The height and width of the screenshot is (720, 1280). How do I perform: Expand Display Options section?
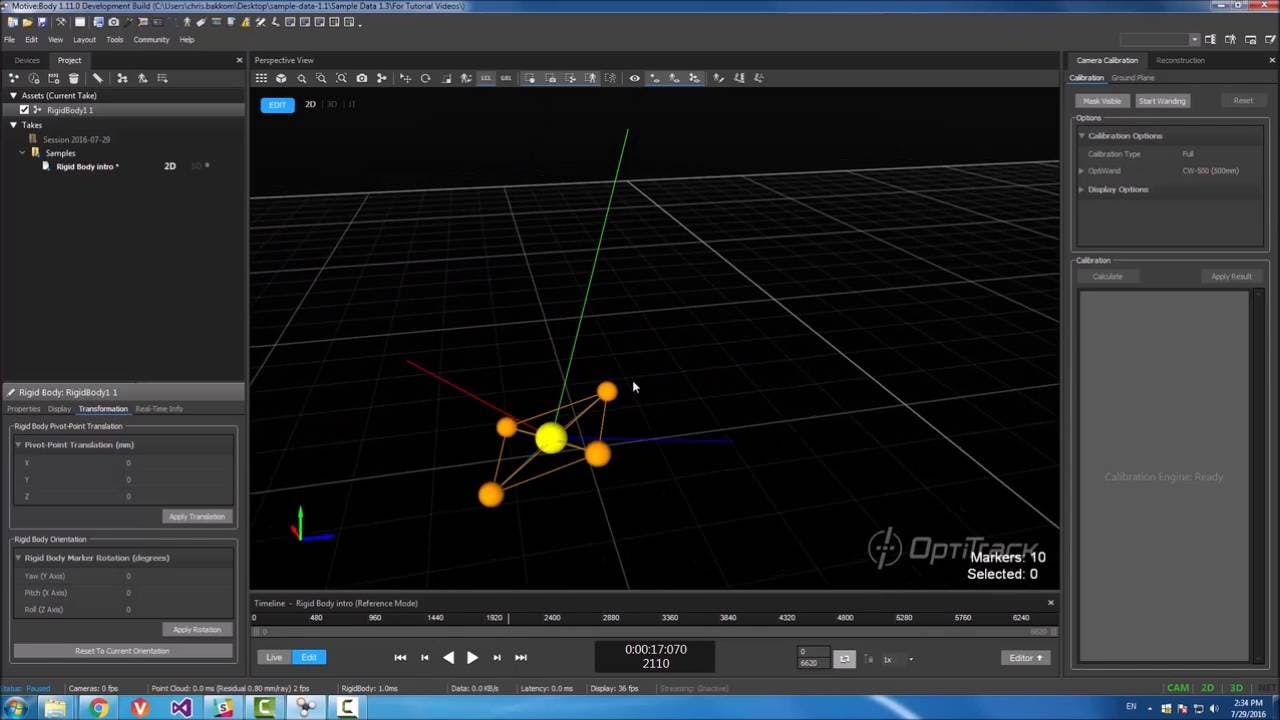[1081, 189]
